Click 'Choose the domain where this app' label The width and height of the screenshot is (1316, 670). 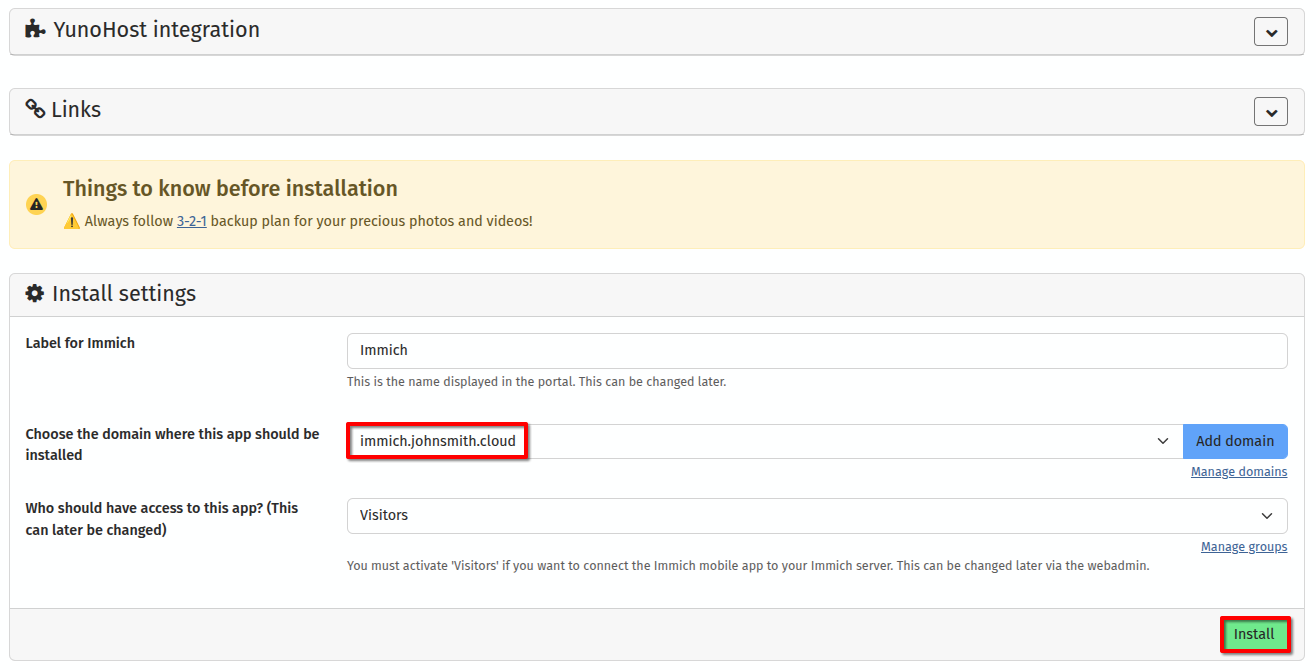[172, 445]
